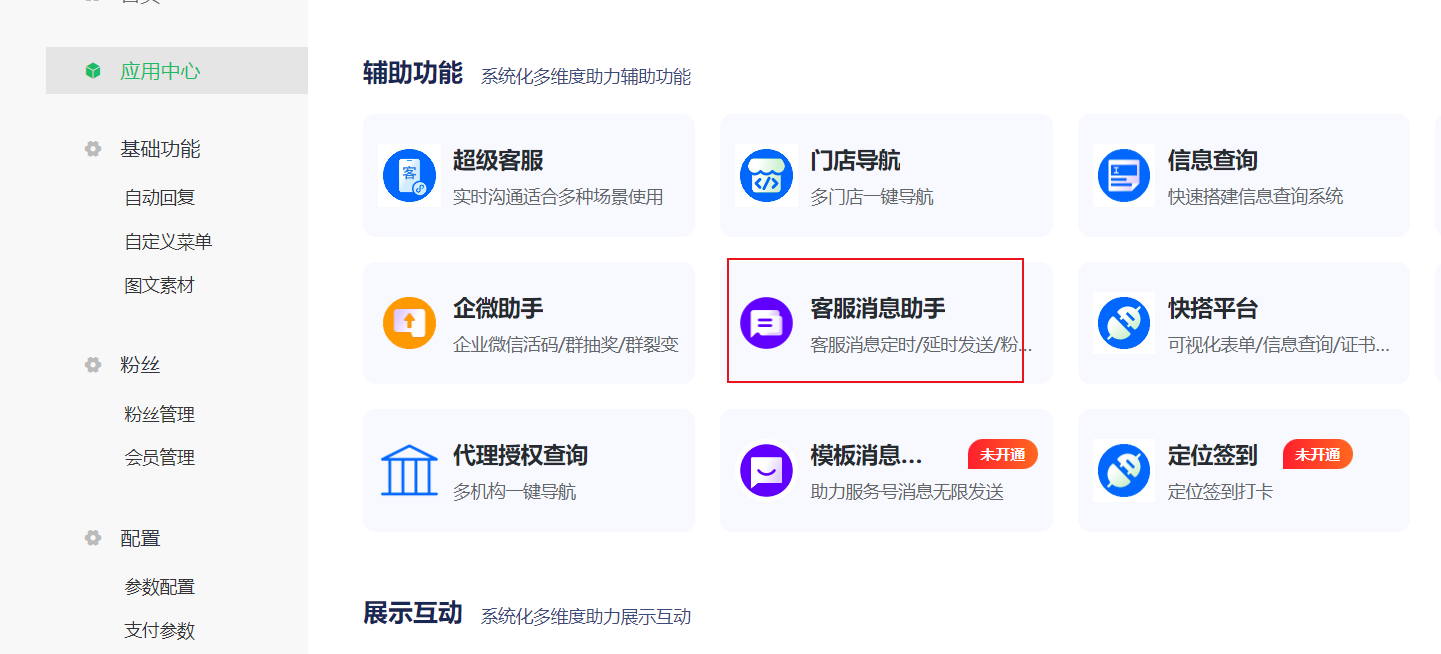Screen dimensions: 1441x654
Task: Open the 快搭平台 plug icon
Action: pos(1124,323)
